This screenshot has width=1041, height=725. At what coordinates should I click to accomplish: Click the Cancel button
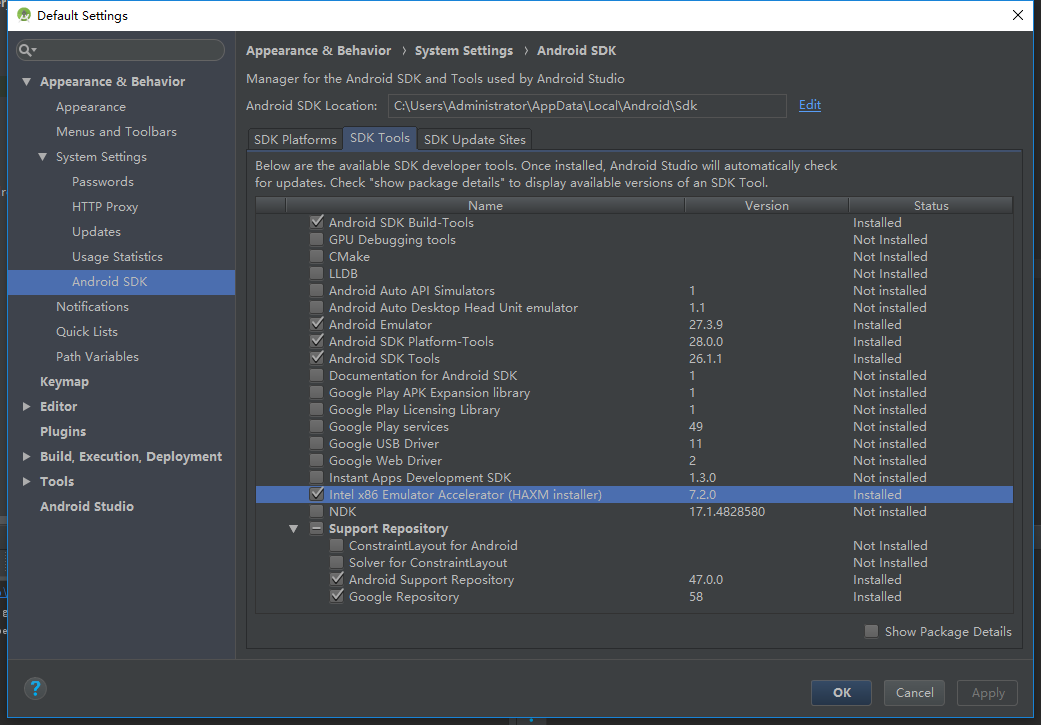[914, 692]
